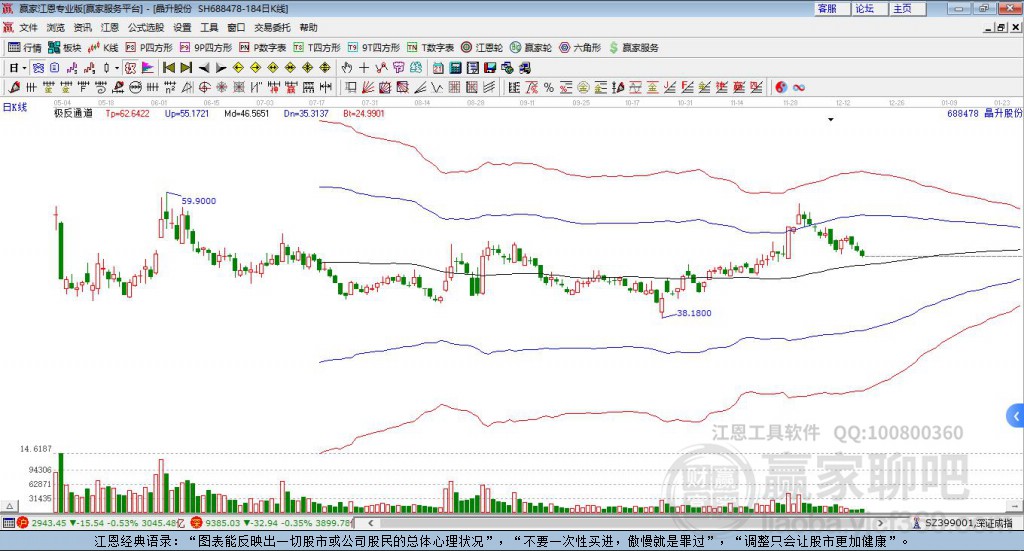Select the pencil drawing tool
Viewport: 1024px width, 551px height.
pos(14,87)
